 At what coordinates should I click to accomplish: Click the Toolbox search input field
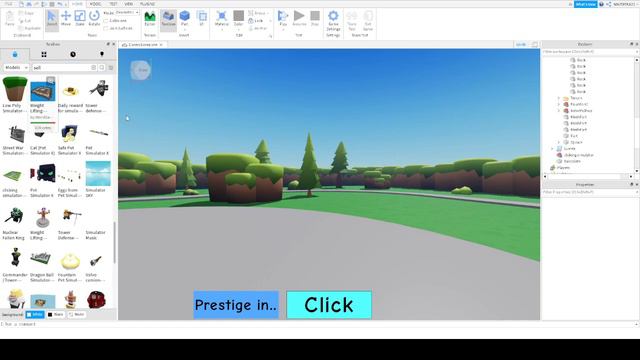[x=61, y=67]
